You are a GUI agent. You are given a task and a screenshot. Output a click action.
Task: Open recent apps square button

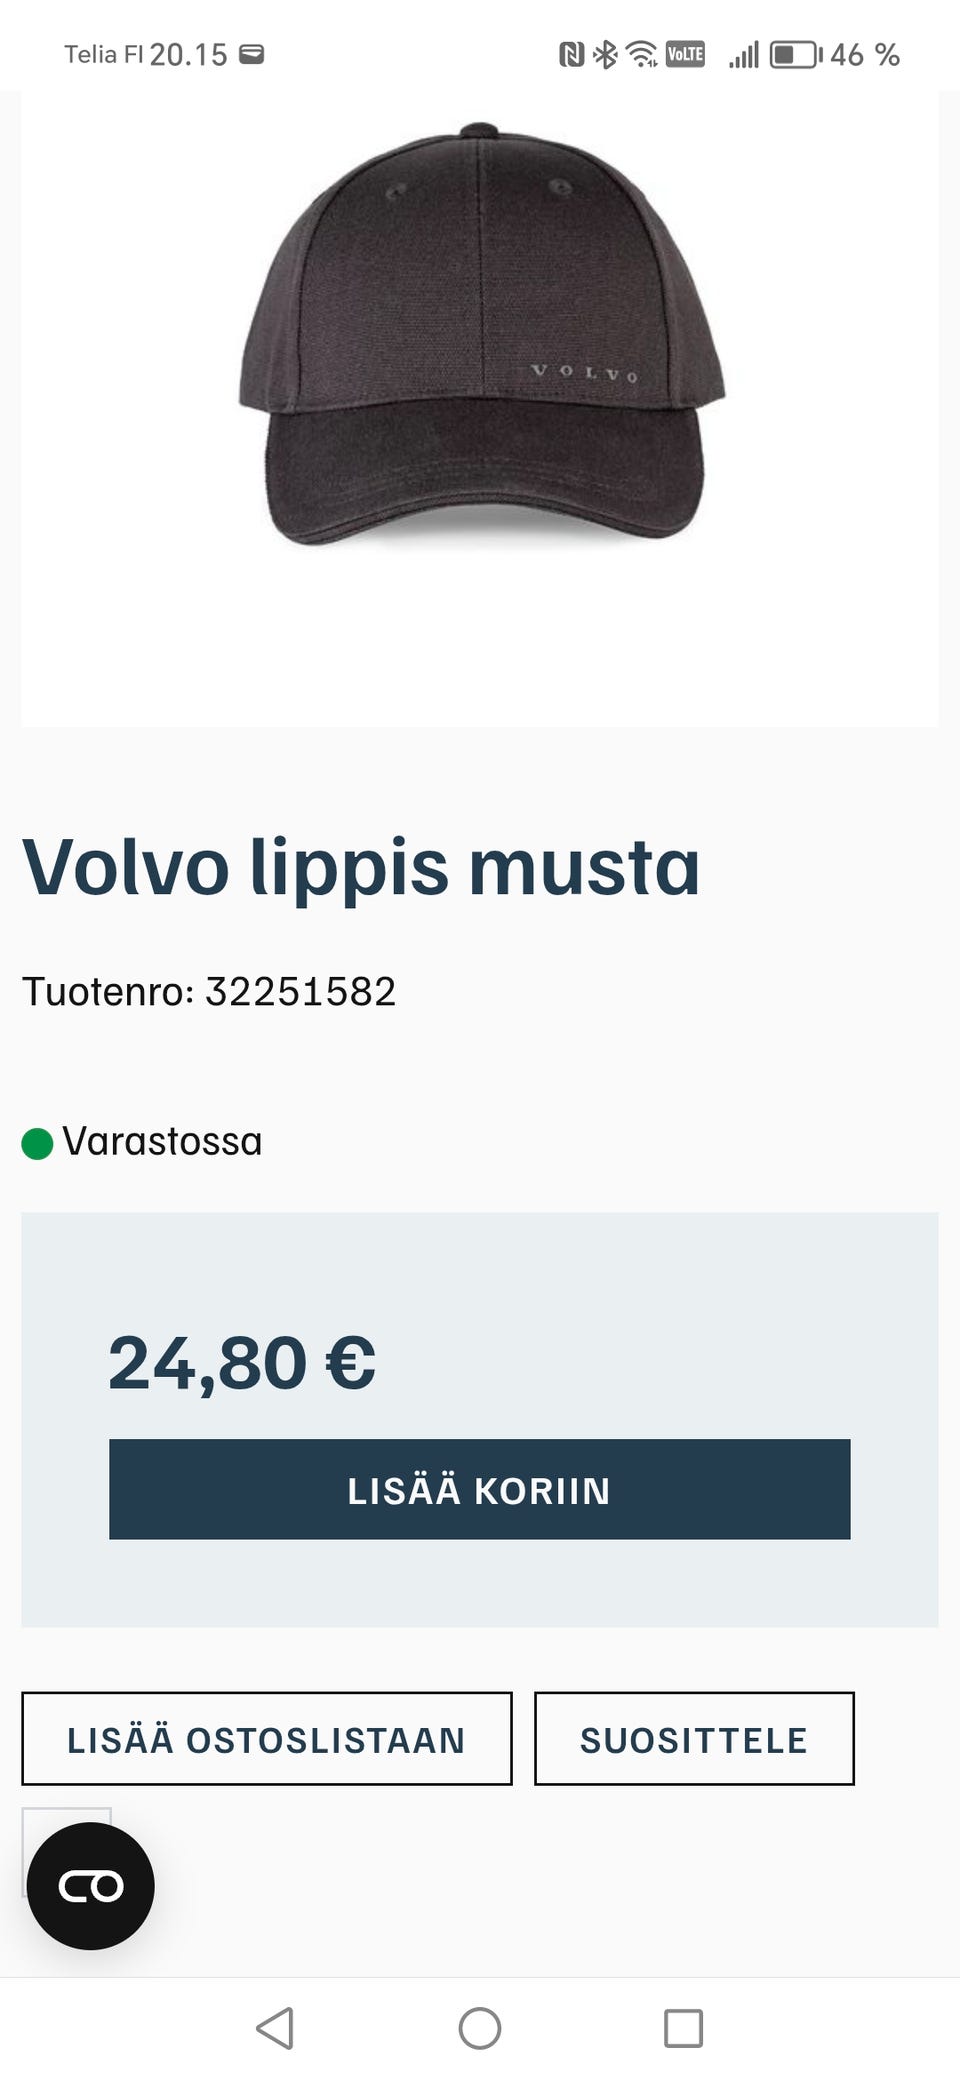tap(683, 2028)
